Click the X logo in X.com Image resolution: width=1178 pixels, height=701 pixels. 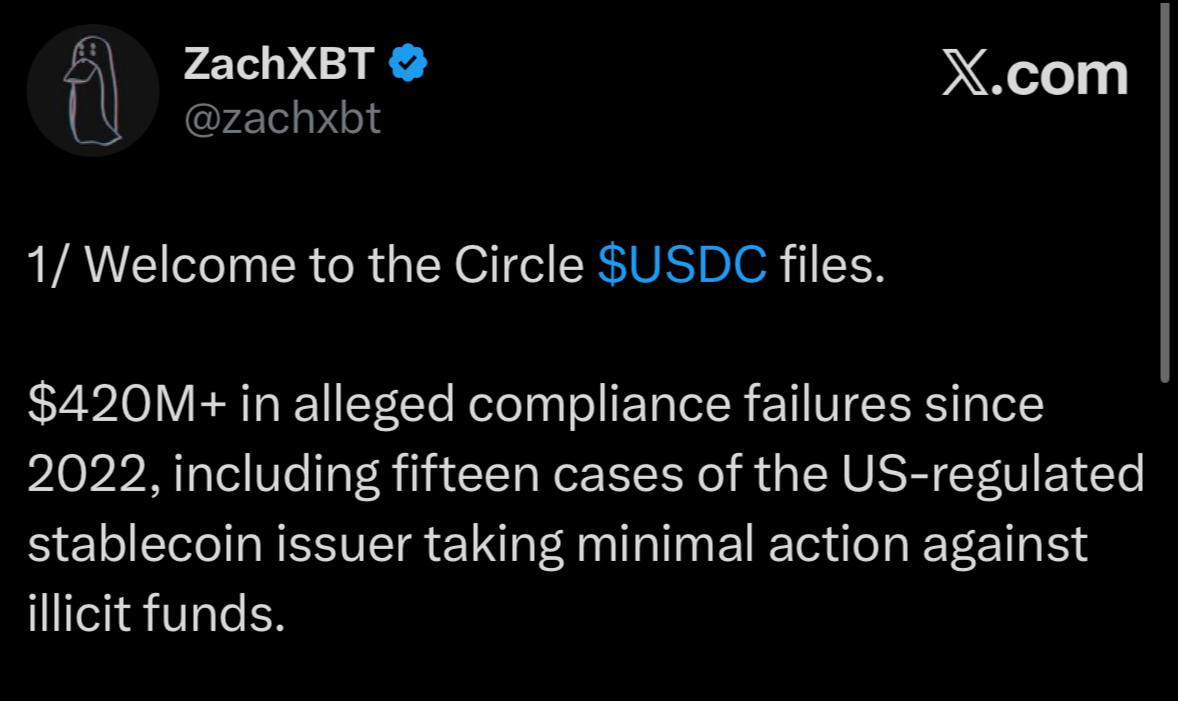(965, 76)
